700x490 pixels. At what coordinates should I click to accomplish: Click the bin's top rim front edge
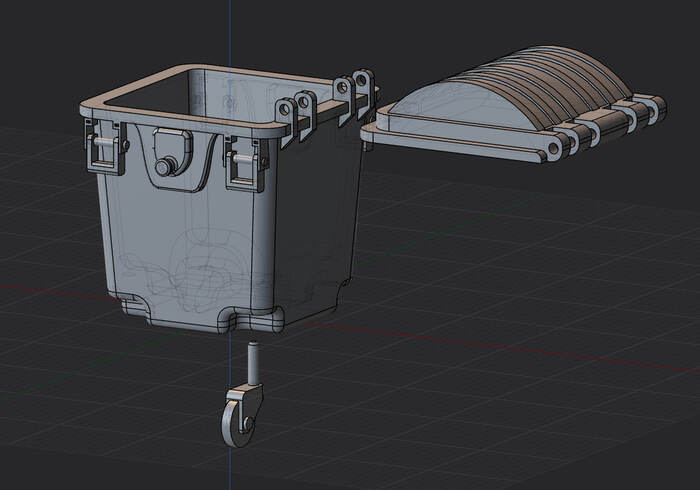coord(180,121)
